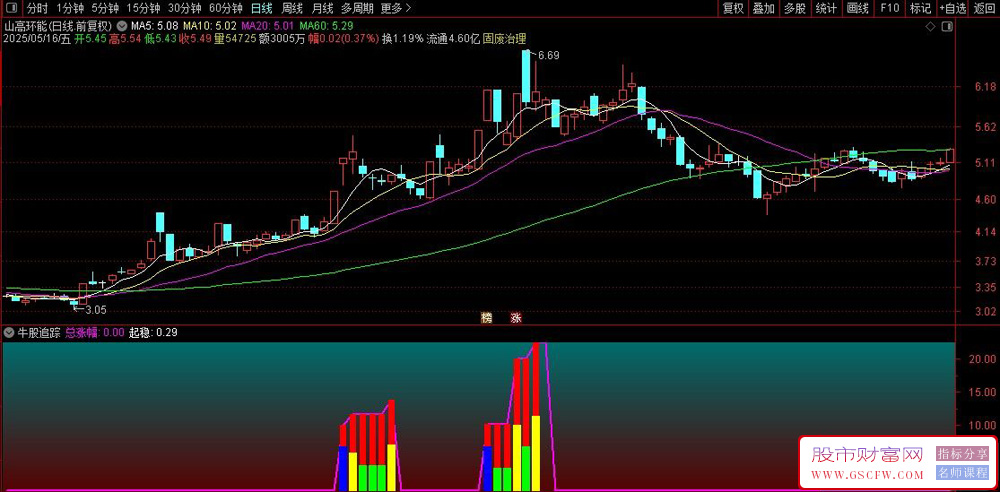Image resolution: width=1000 pixels, height=492 pixels.
Task: Click the 涨 marker on the chart
Action: (x=515, y=317)
